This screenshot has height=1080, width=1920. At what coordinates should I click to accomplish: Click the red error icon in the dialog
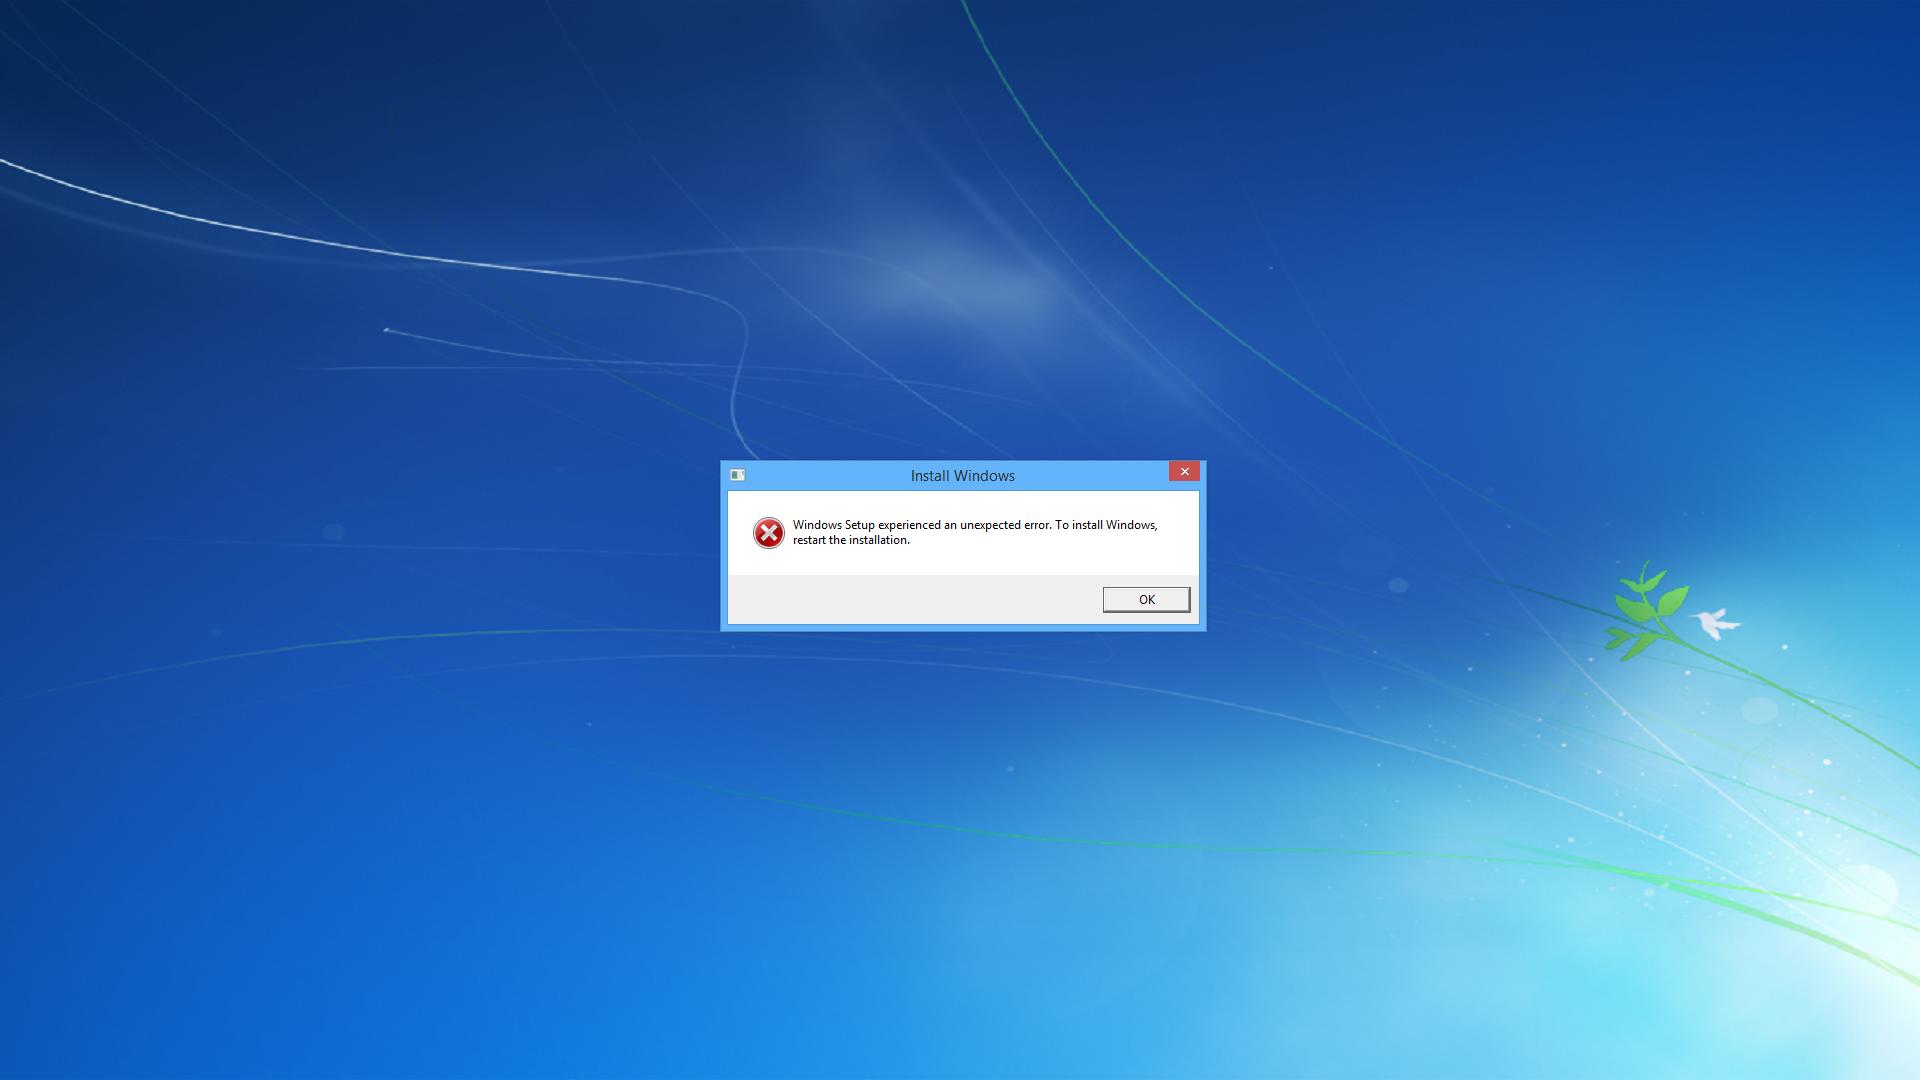click(768, 533)
